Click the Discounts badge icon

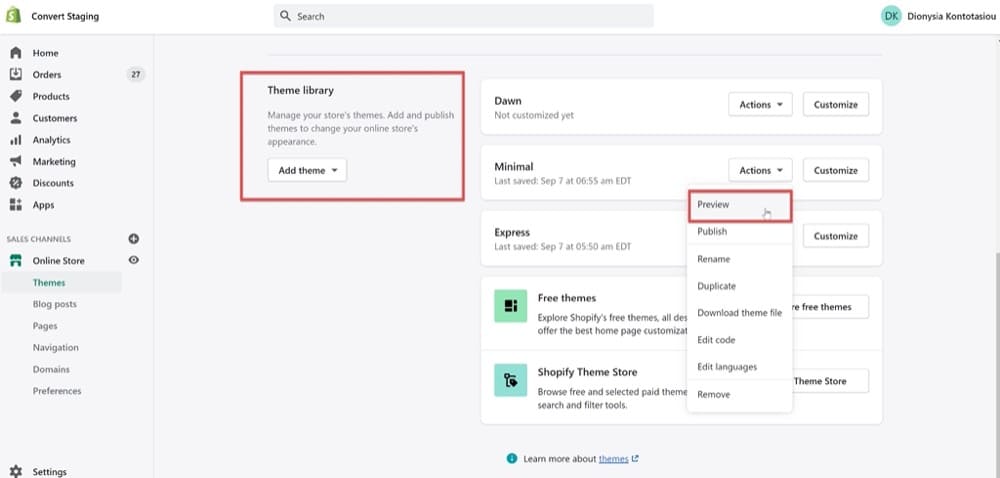point(16,183)
